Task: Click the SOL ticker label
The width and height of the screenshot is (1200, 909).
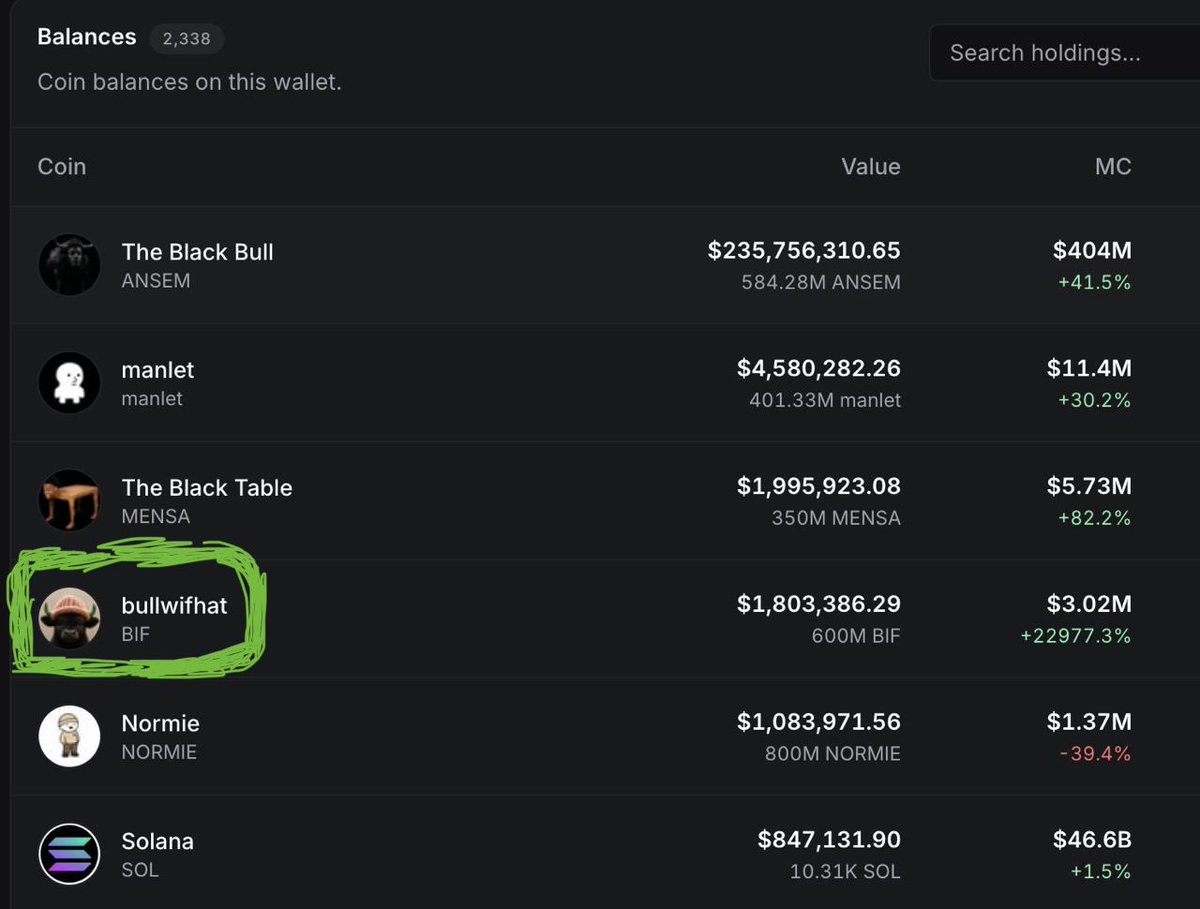Action: tap(140, 870)
